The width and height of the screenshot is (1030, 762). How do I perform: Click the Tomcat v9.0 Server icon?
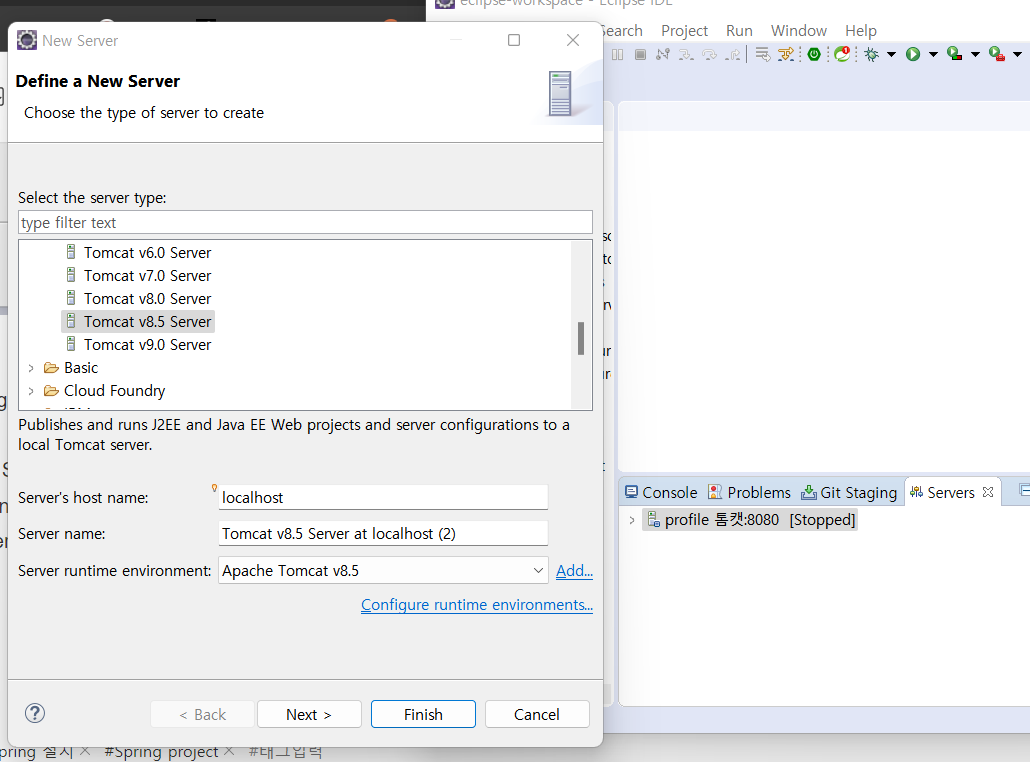71,344
